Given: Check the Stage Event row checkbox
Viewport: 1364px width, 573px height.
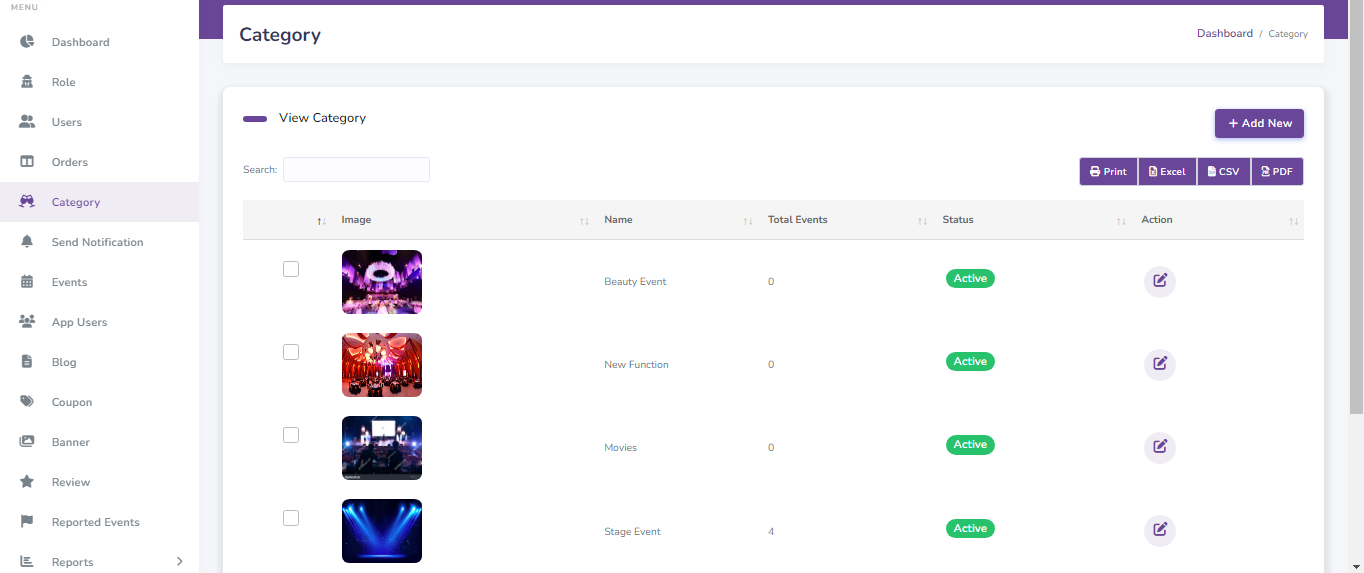Looking at the screenshot, I should tap(291, 518).
